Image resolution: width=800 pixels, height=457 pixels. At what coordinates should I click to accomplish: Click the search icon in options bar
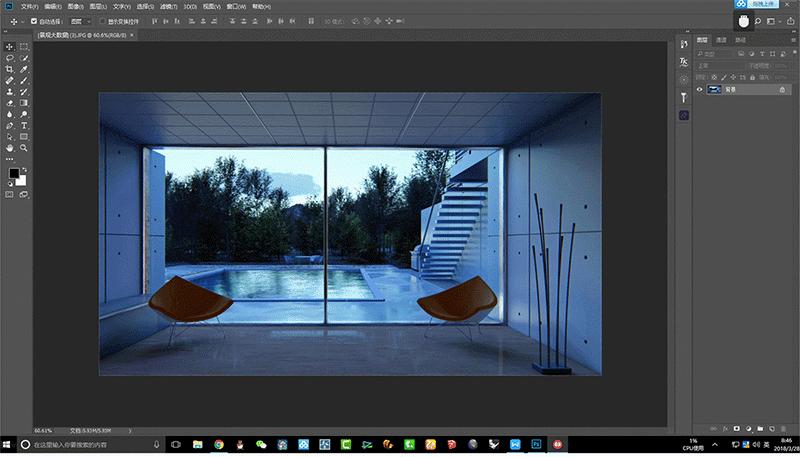(758, 20)
